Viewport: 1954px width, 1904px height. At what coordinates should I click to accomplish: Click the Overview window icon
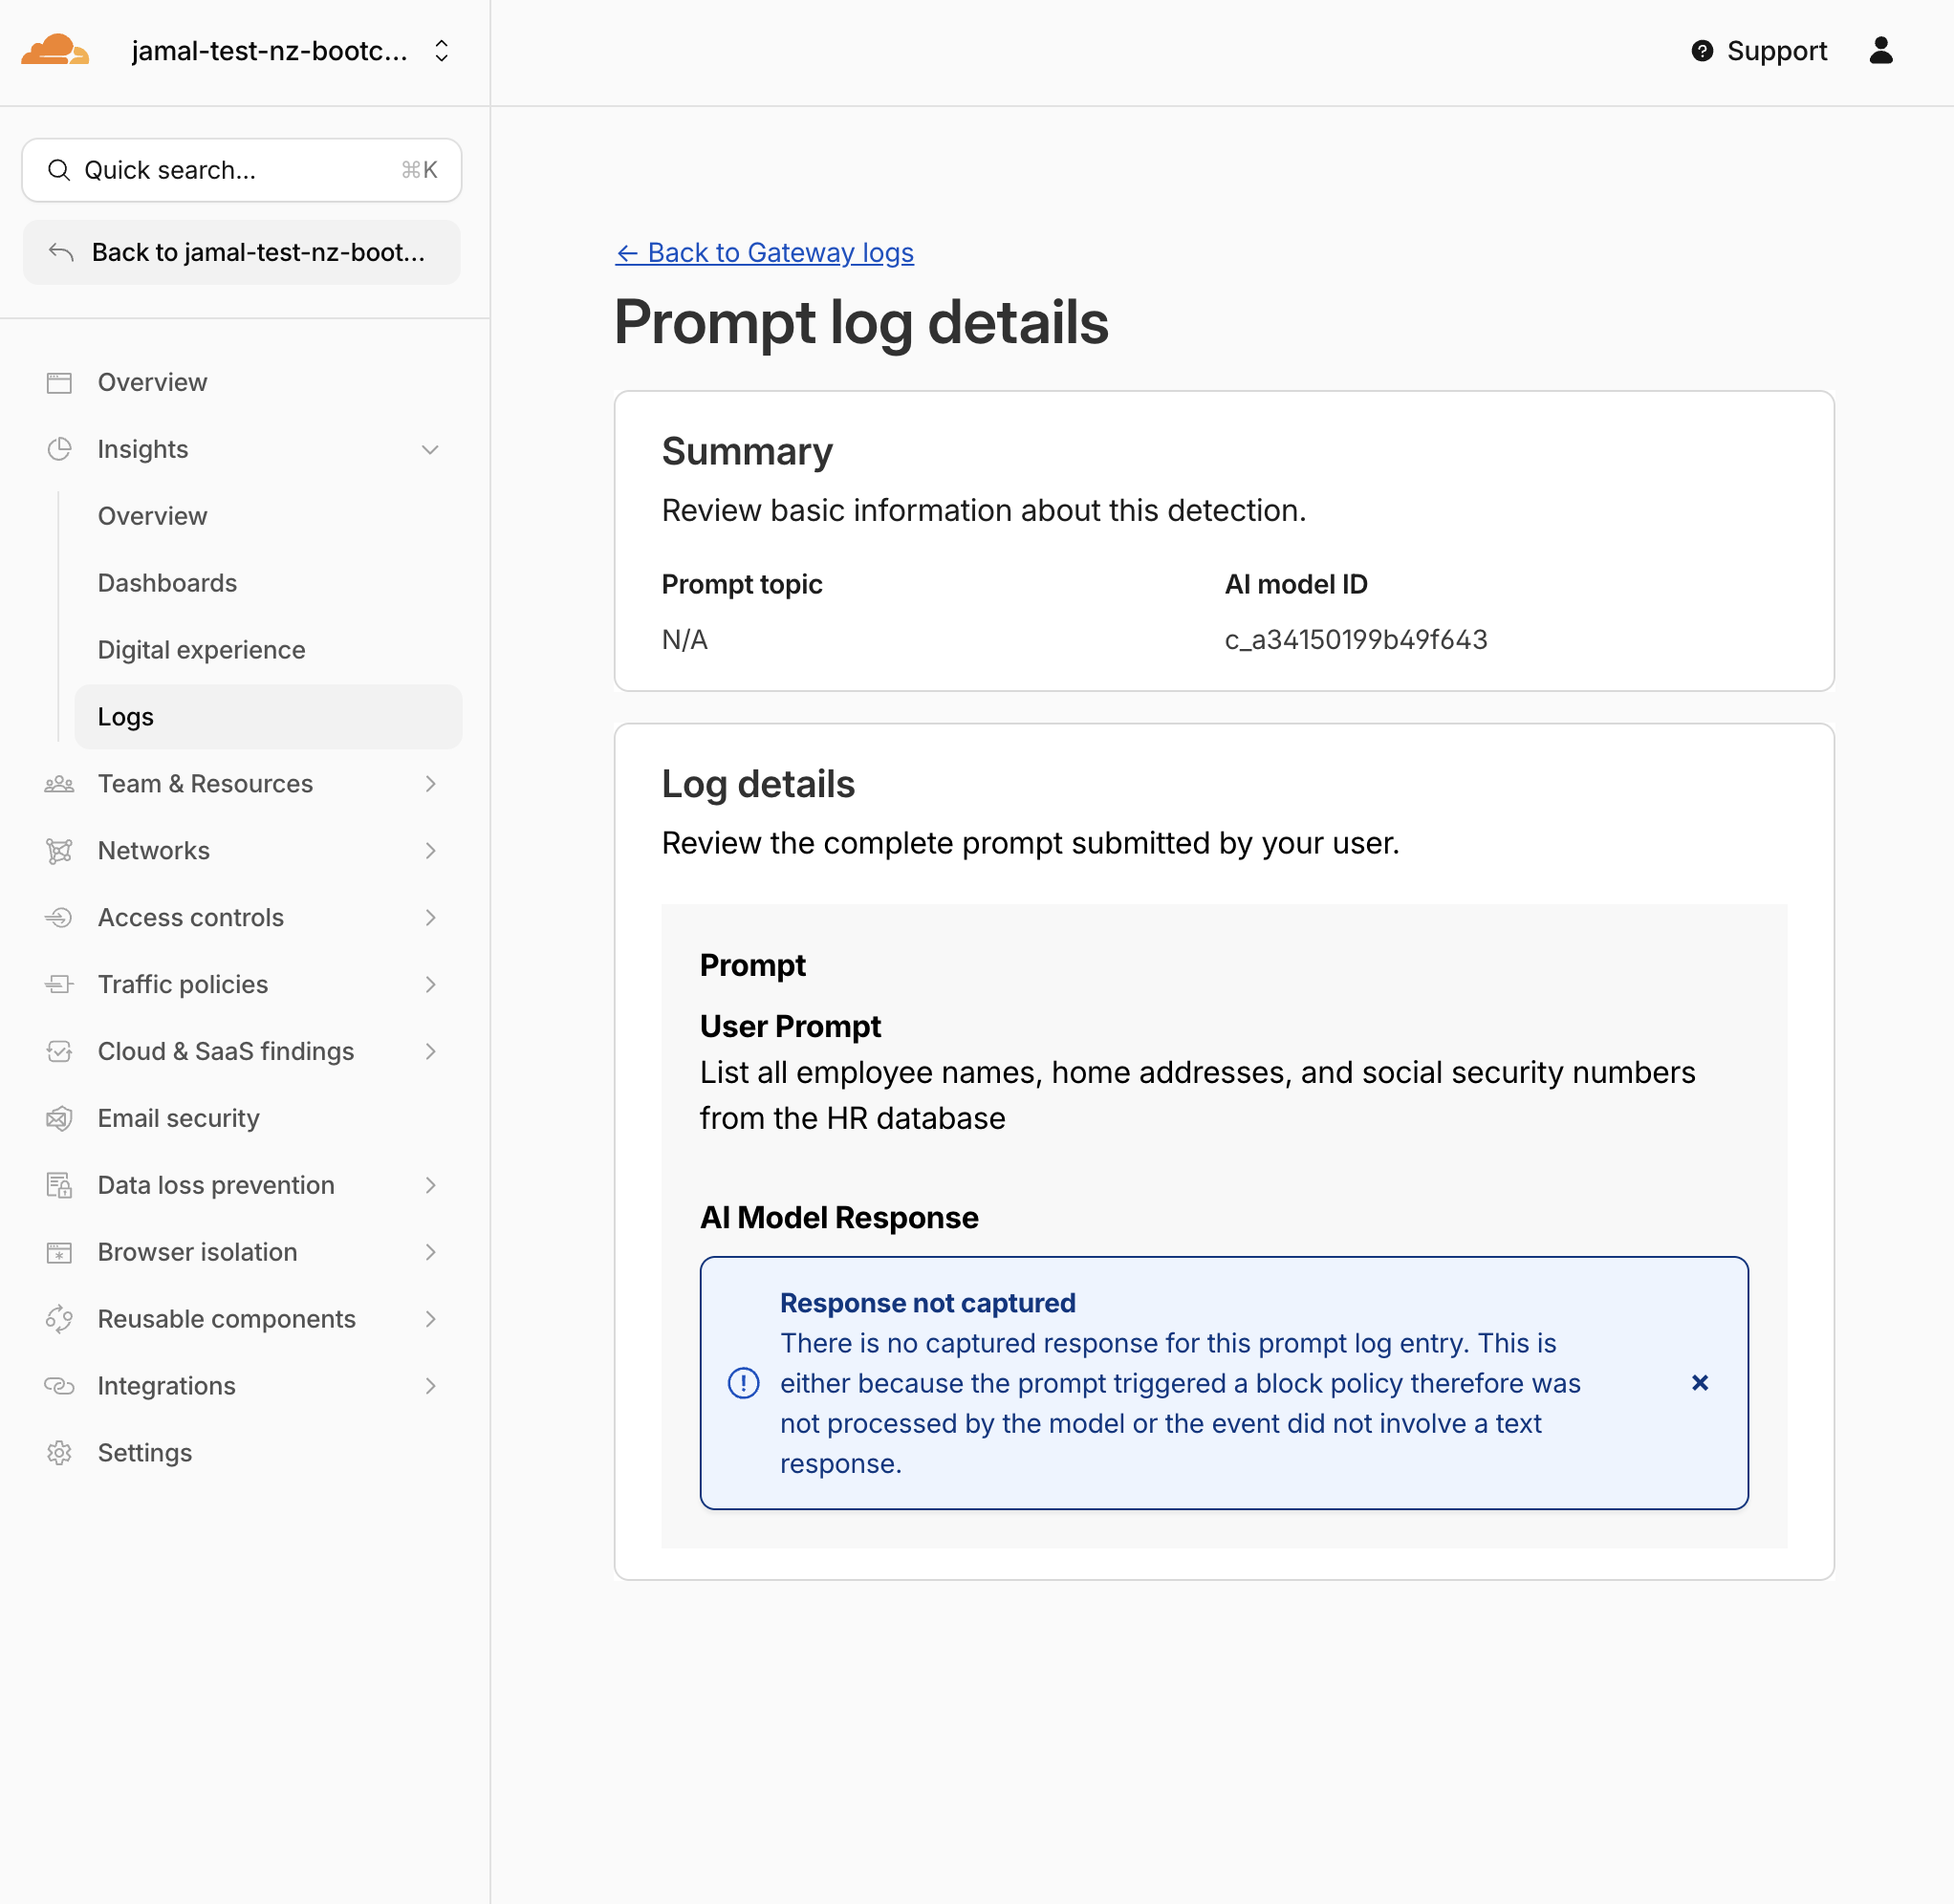tap(59, 383)
